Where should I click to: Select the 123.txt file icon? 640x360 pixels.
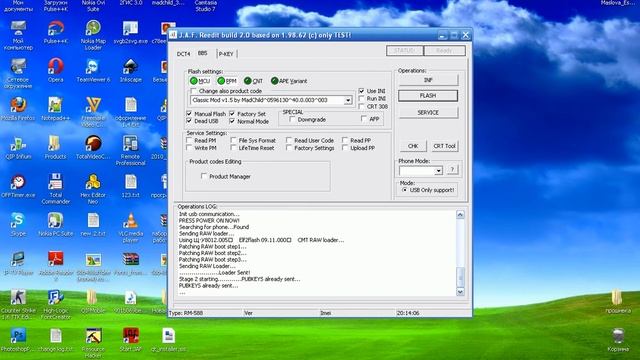[x=130, y=182]
